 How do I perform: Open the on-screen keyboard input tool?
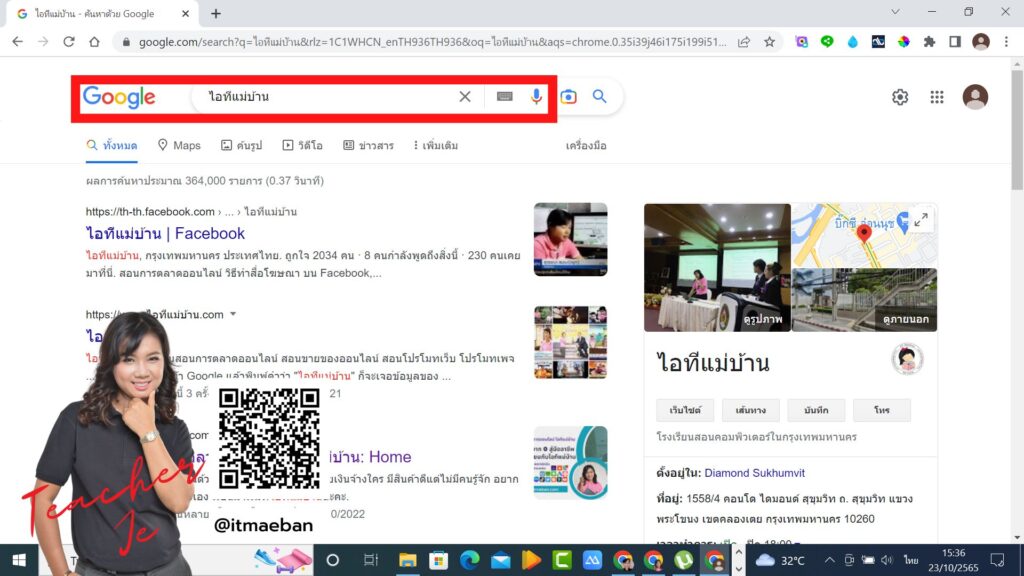click(x=503, y=97)
